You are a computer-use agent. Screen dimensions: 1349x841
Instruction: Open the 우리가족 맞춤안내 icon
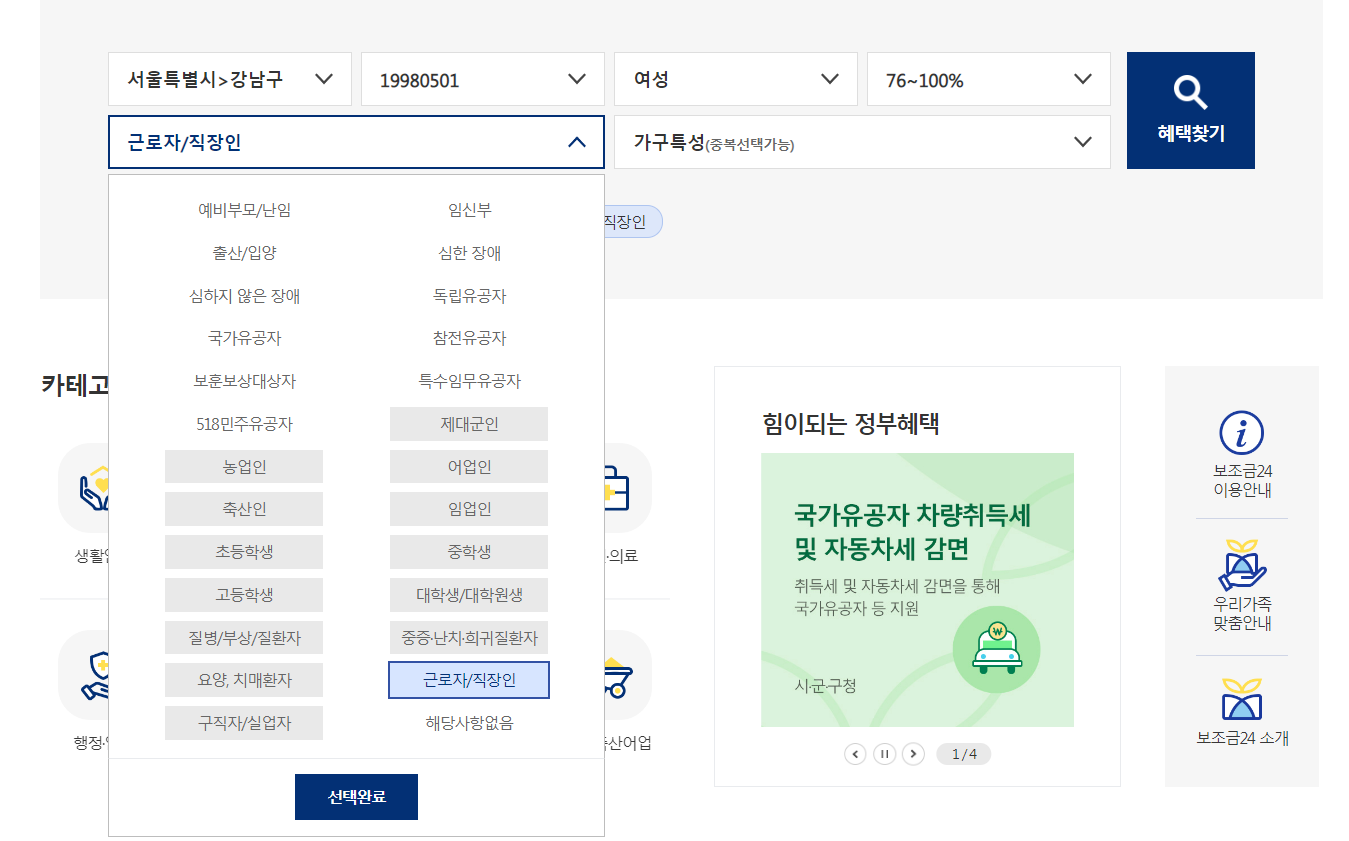tap(1241, 566)
